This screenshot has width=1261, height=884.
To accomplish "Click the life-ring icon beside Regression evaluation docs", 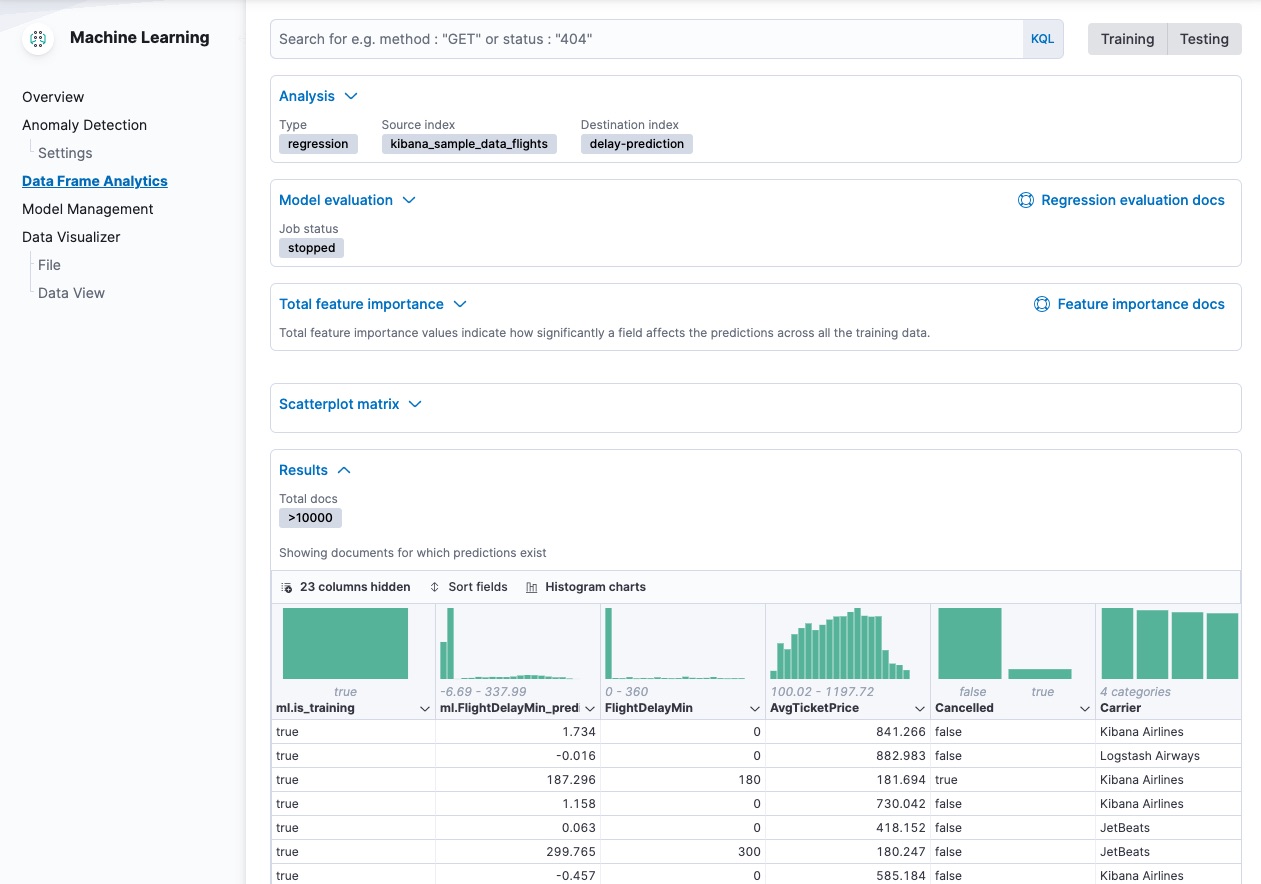I will click(x=1026, y=200).
